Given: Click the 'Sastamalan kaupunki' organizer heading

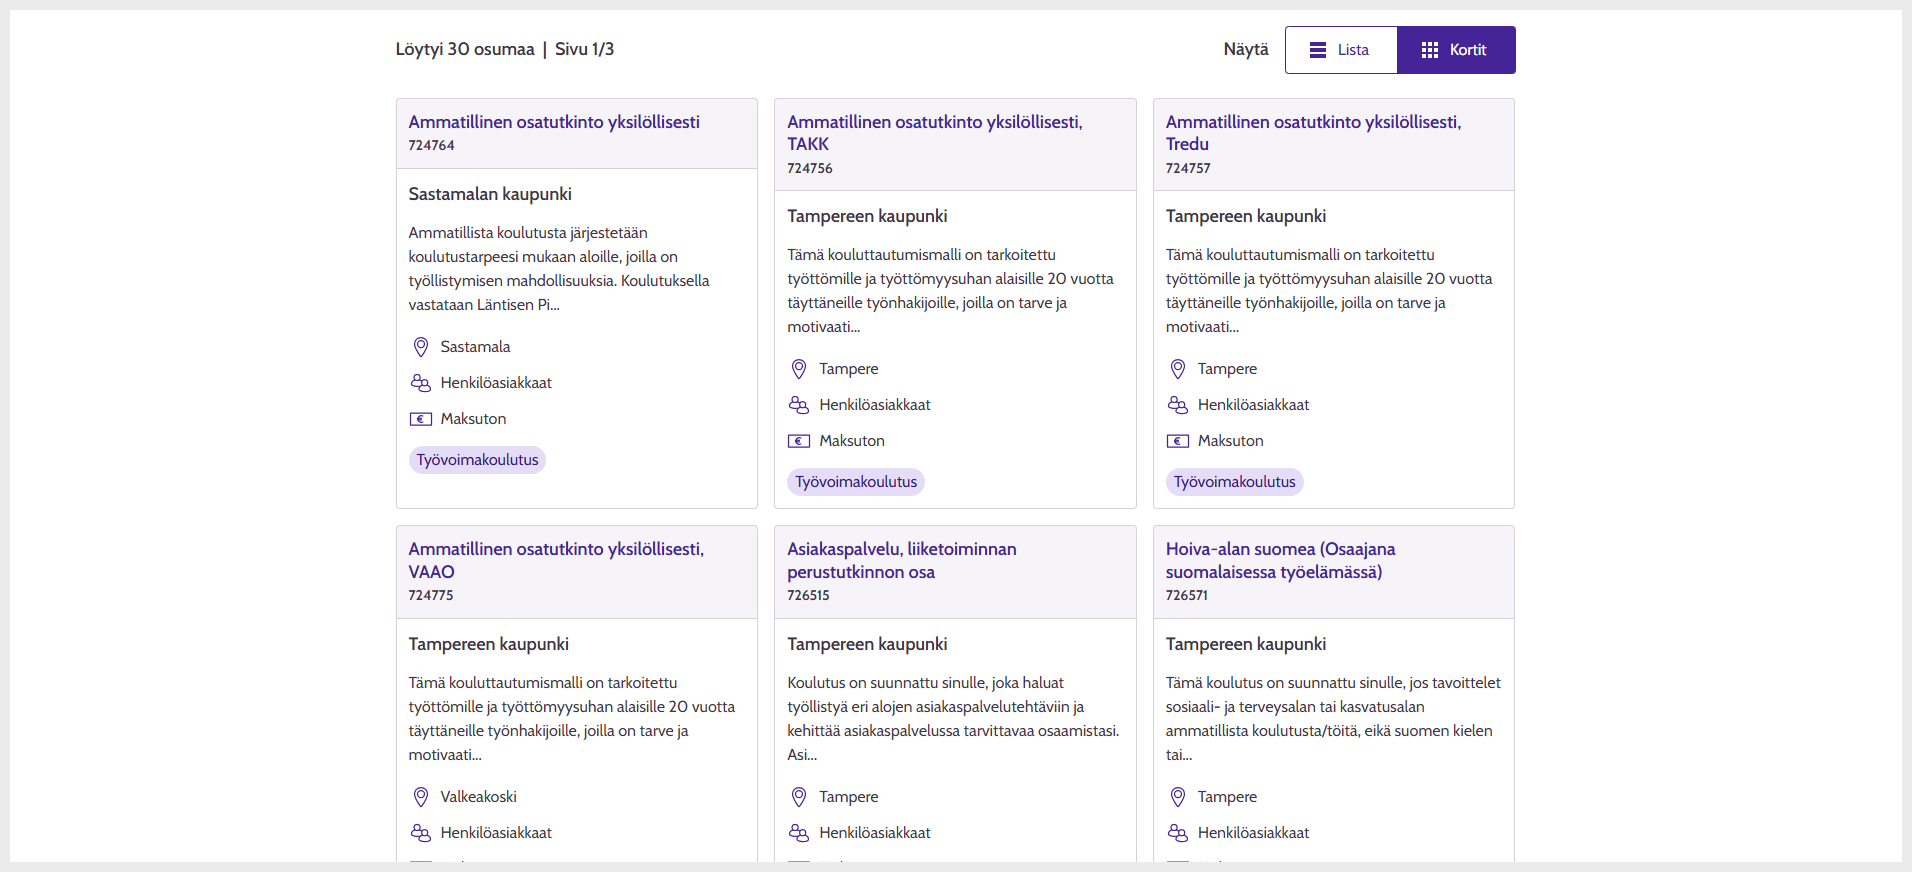Looking at the screenshot, I should click(x=490, y=194).
